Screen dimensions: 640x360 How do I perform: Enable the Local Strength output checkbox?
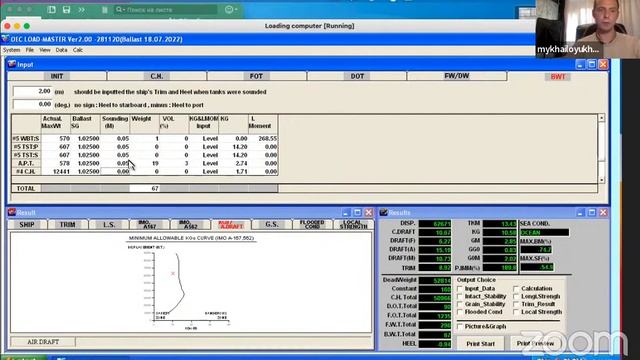click(x=516, y=312)
